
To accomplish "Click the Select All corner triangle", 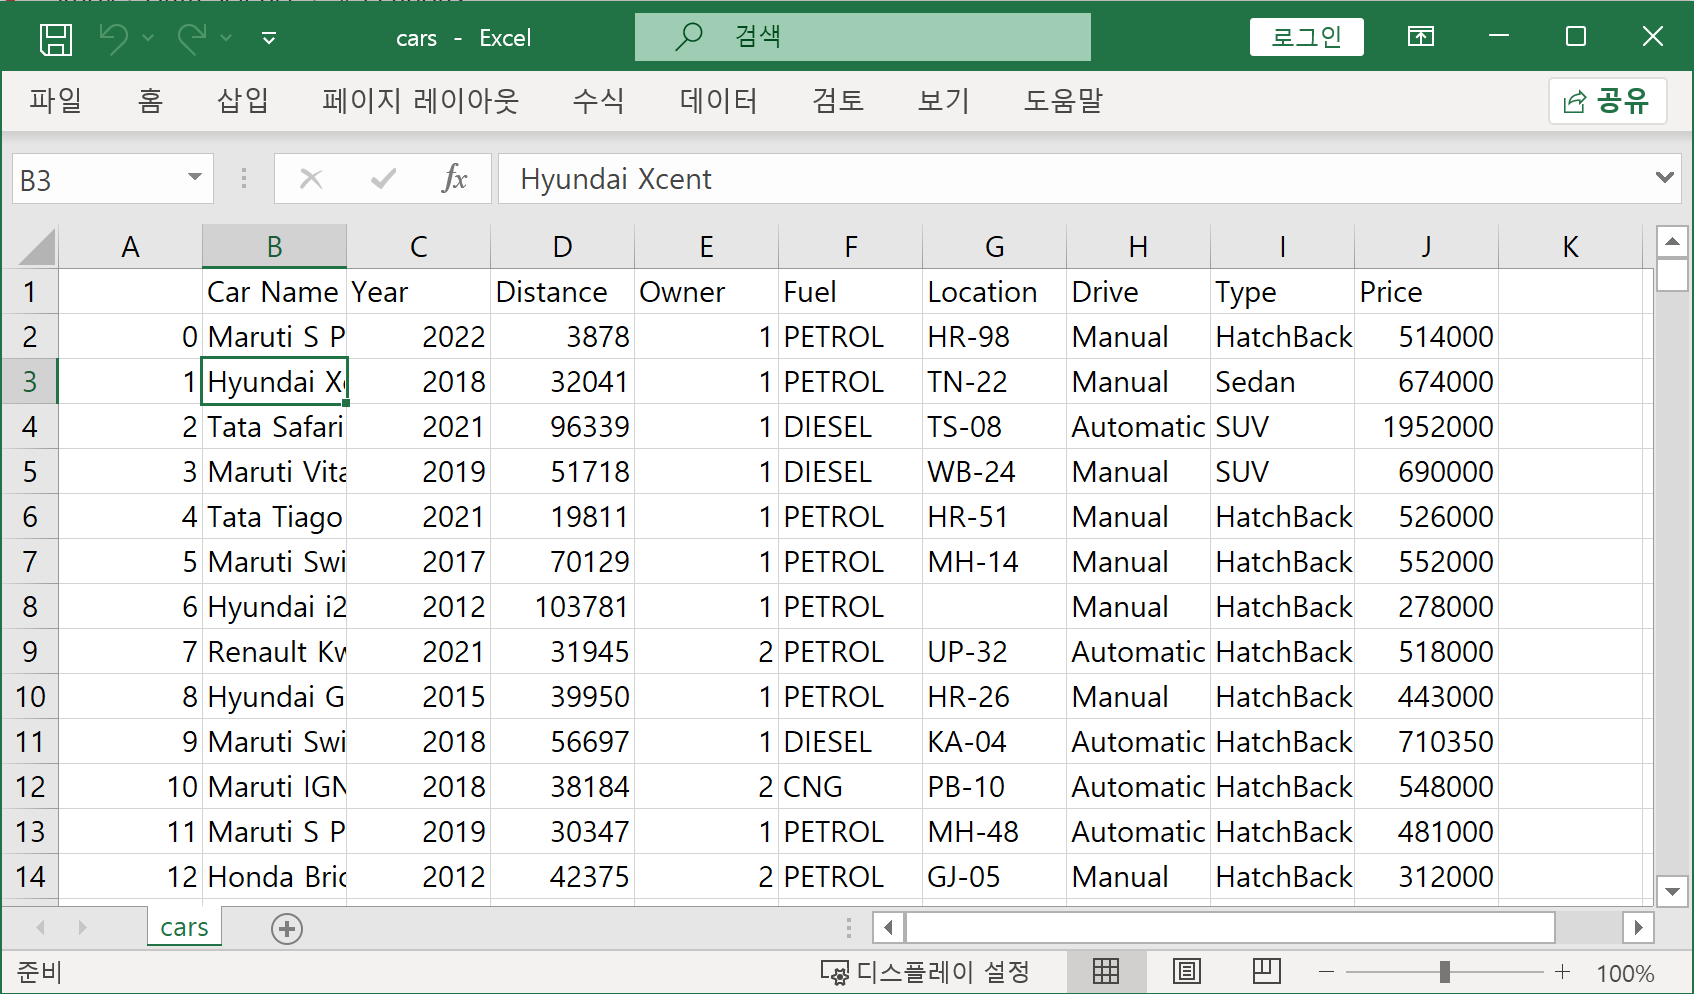I will coord(36,246).
